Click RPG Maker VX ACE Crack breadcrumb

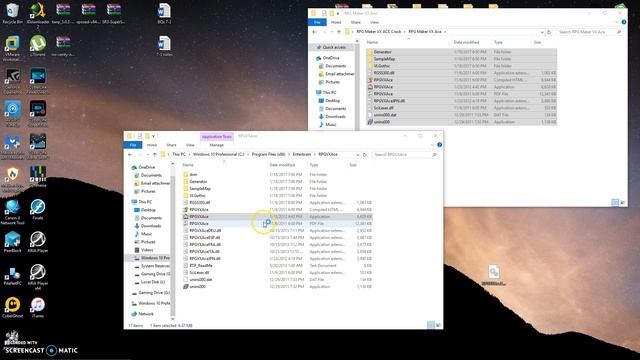click(x=379, y=31)
